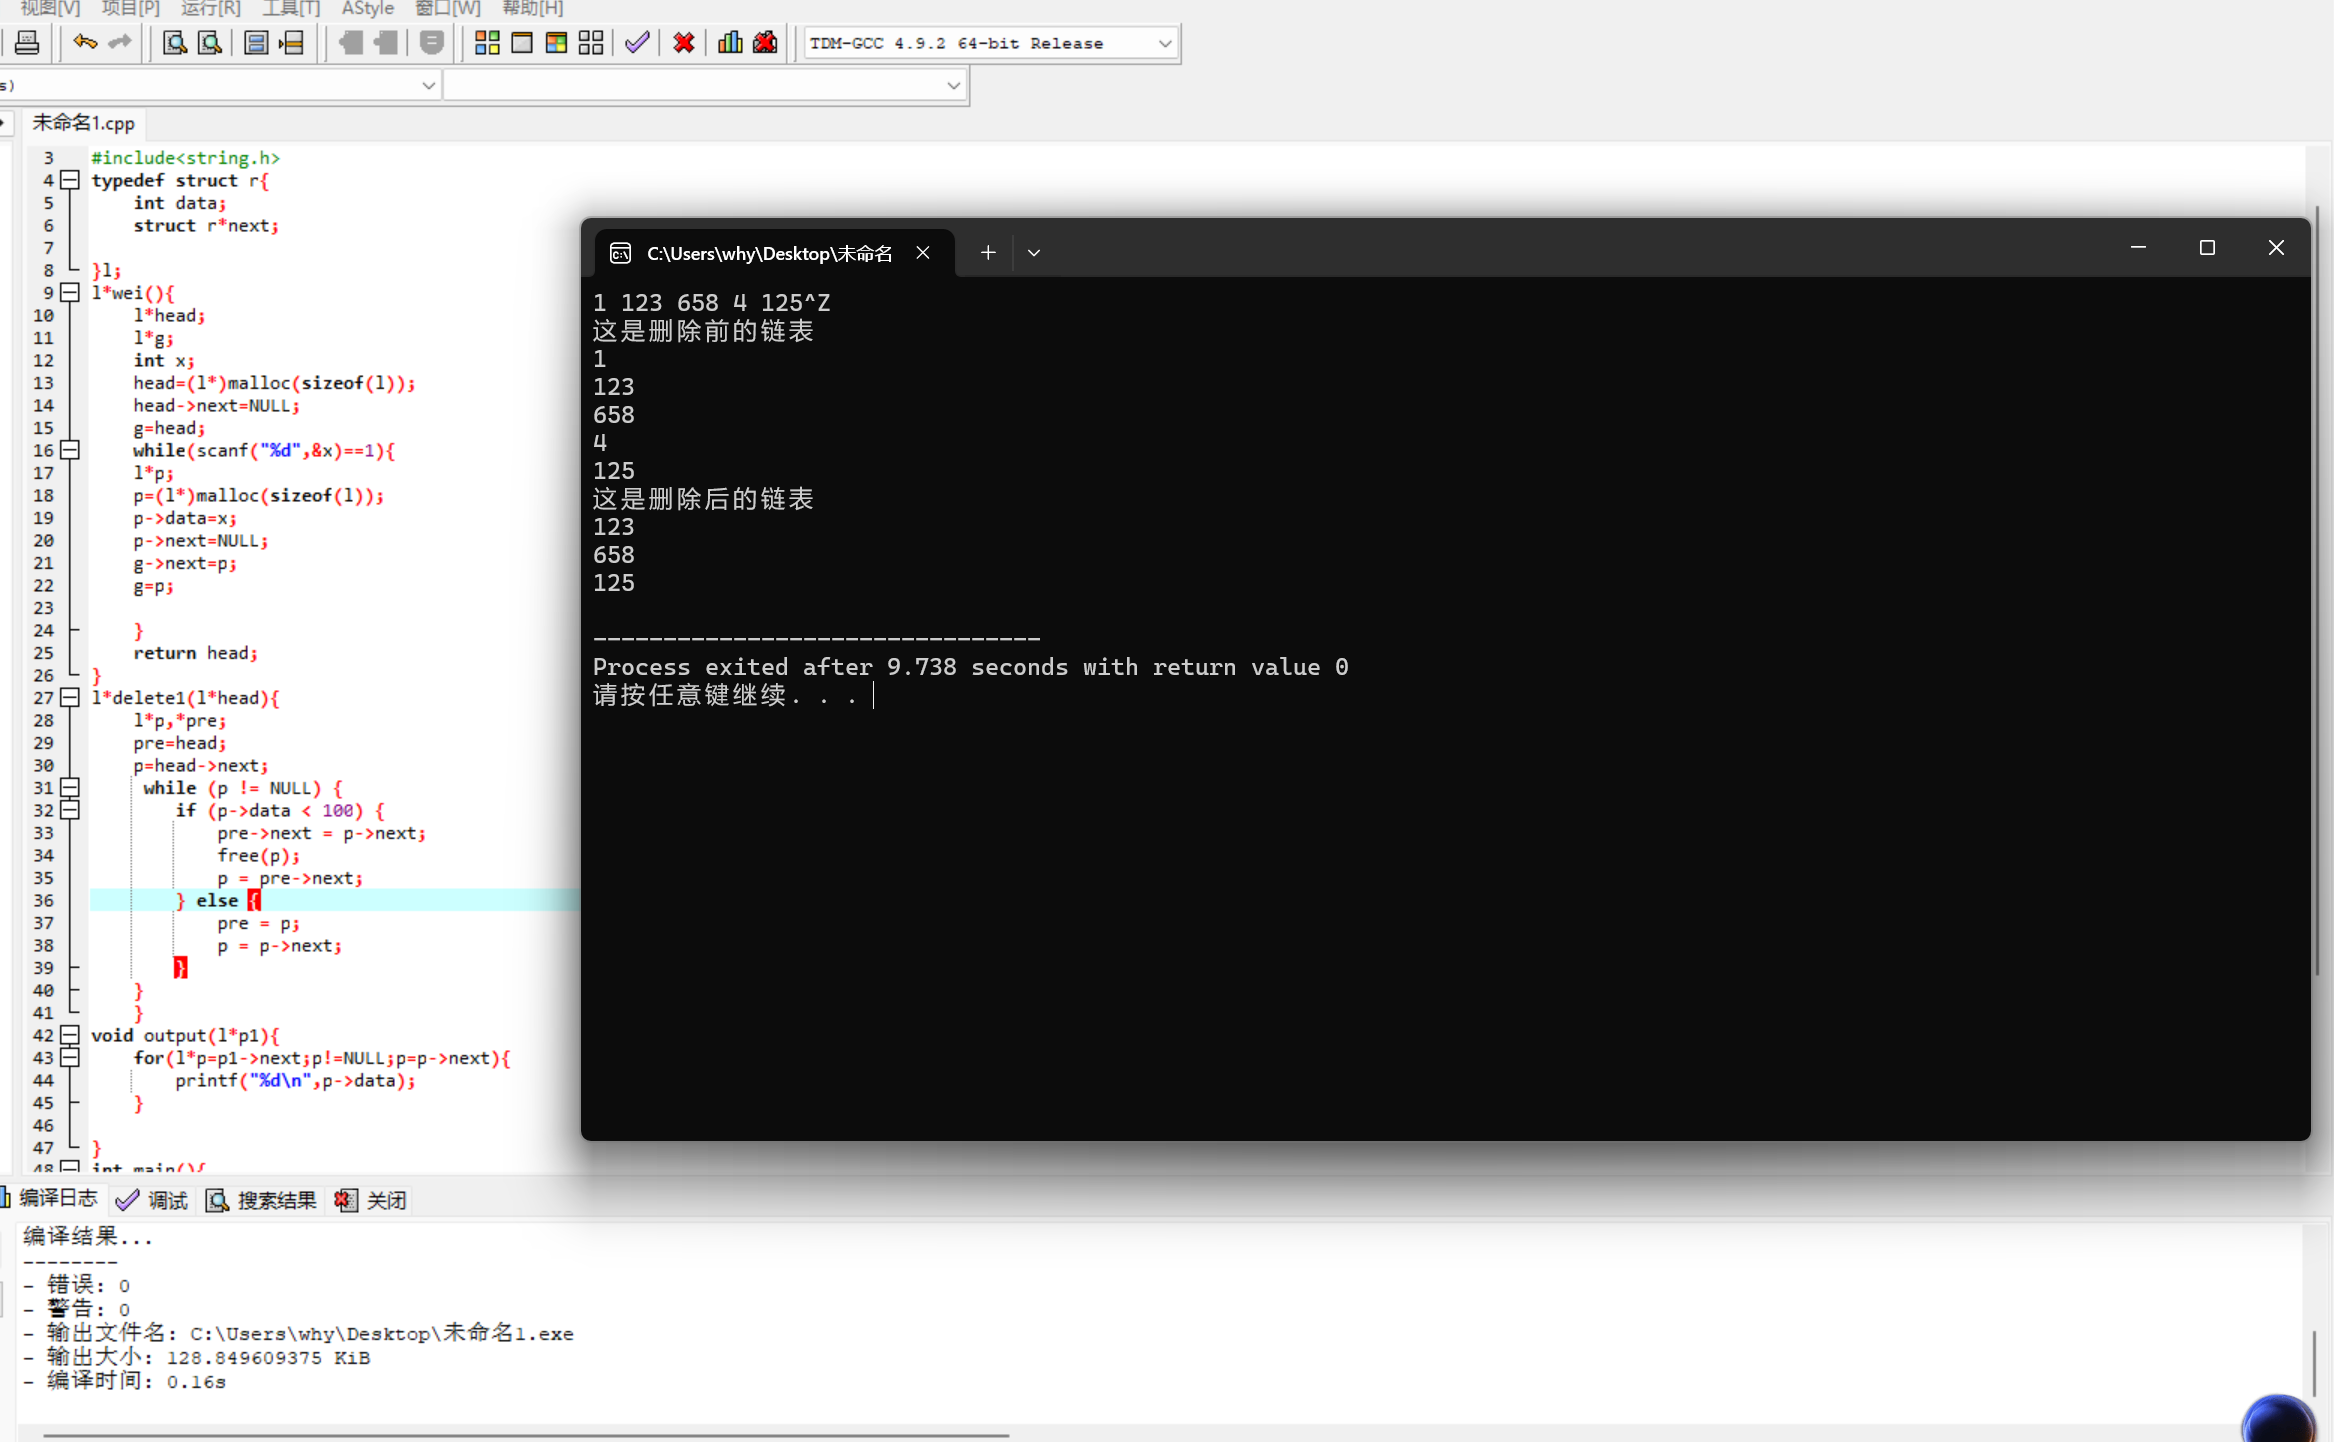Click the Compile and Run colored icon
This screenshot has width=2334, height=1442.
556,43
